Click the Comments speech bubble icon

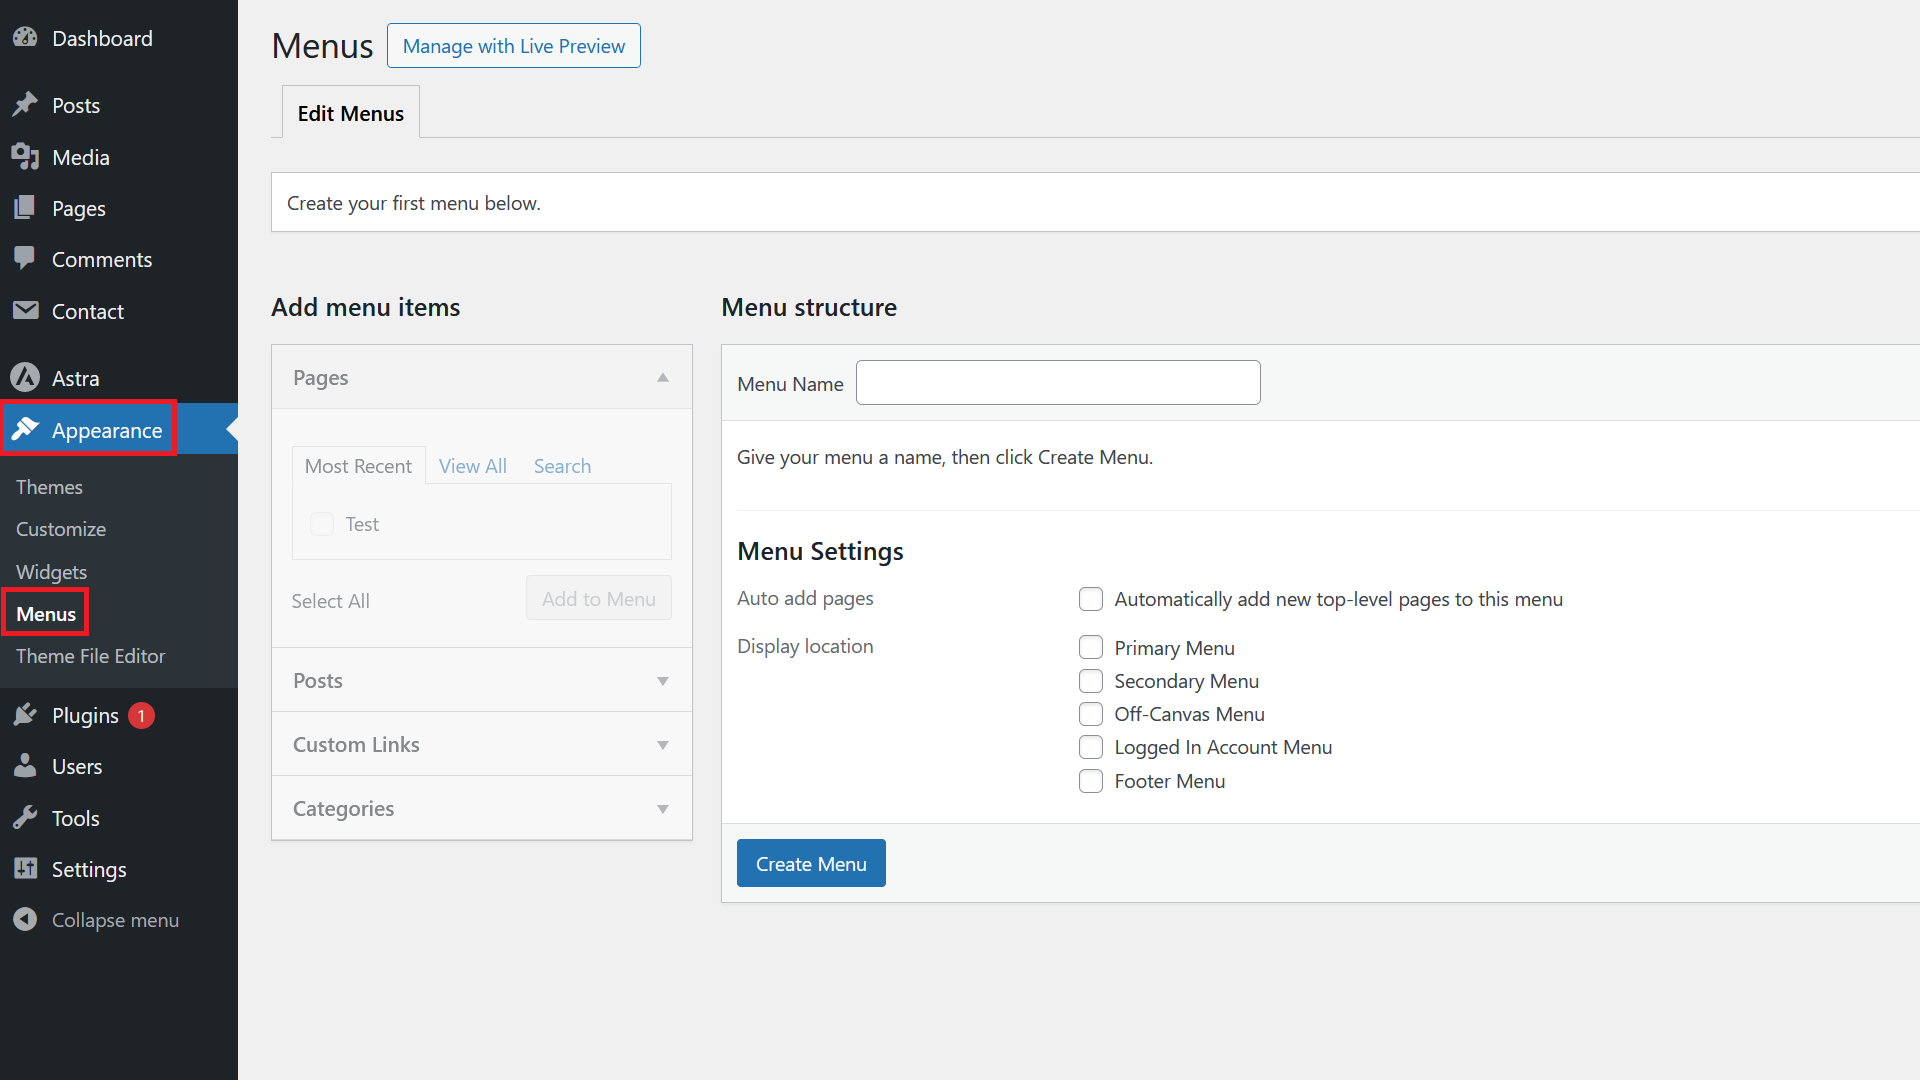coord(25,259)
